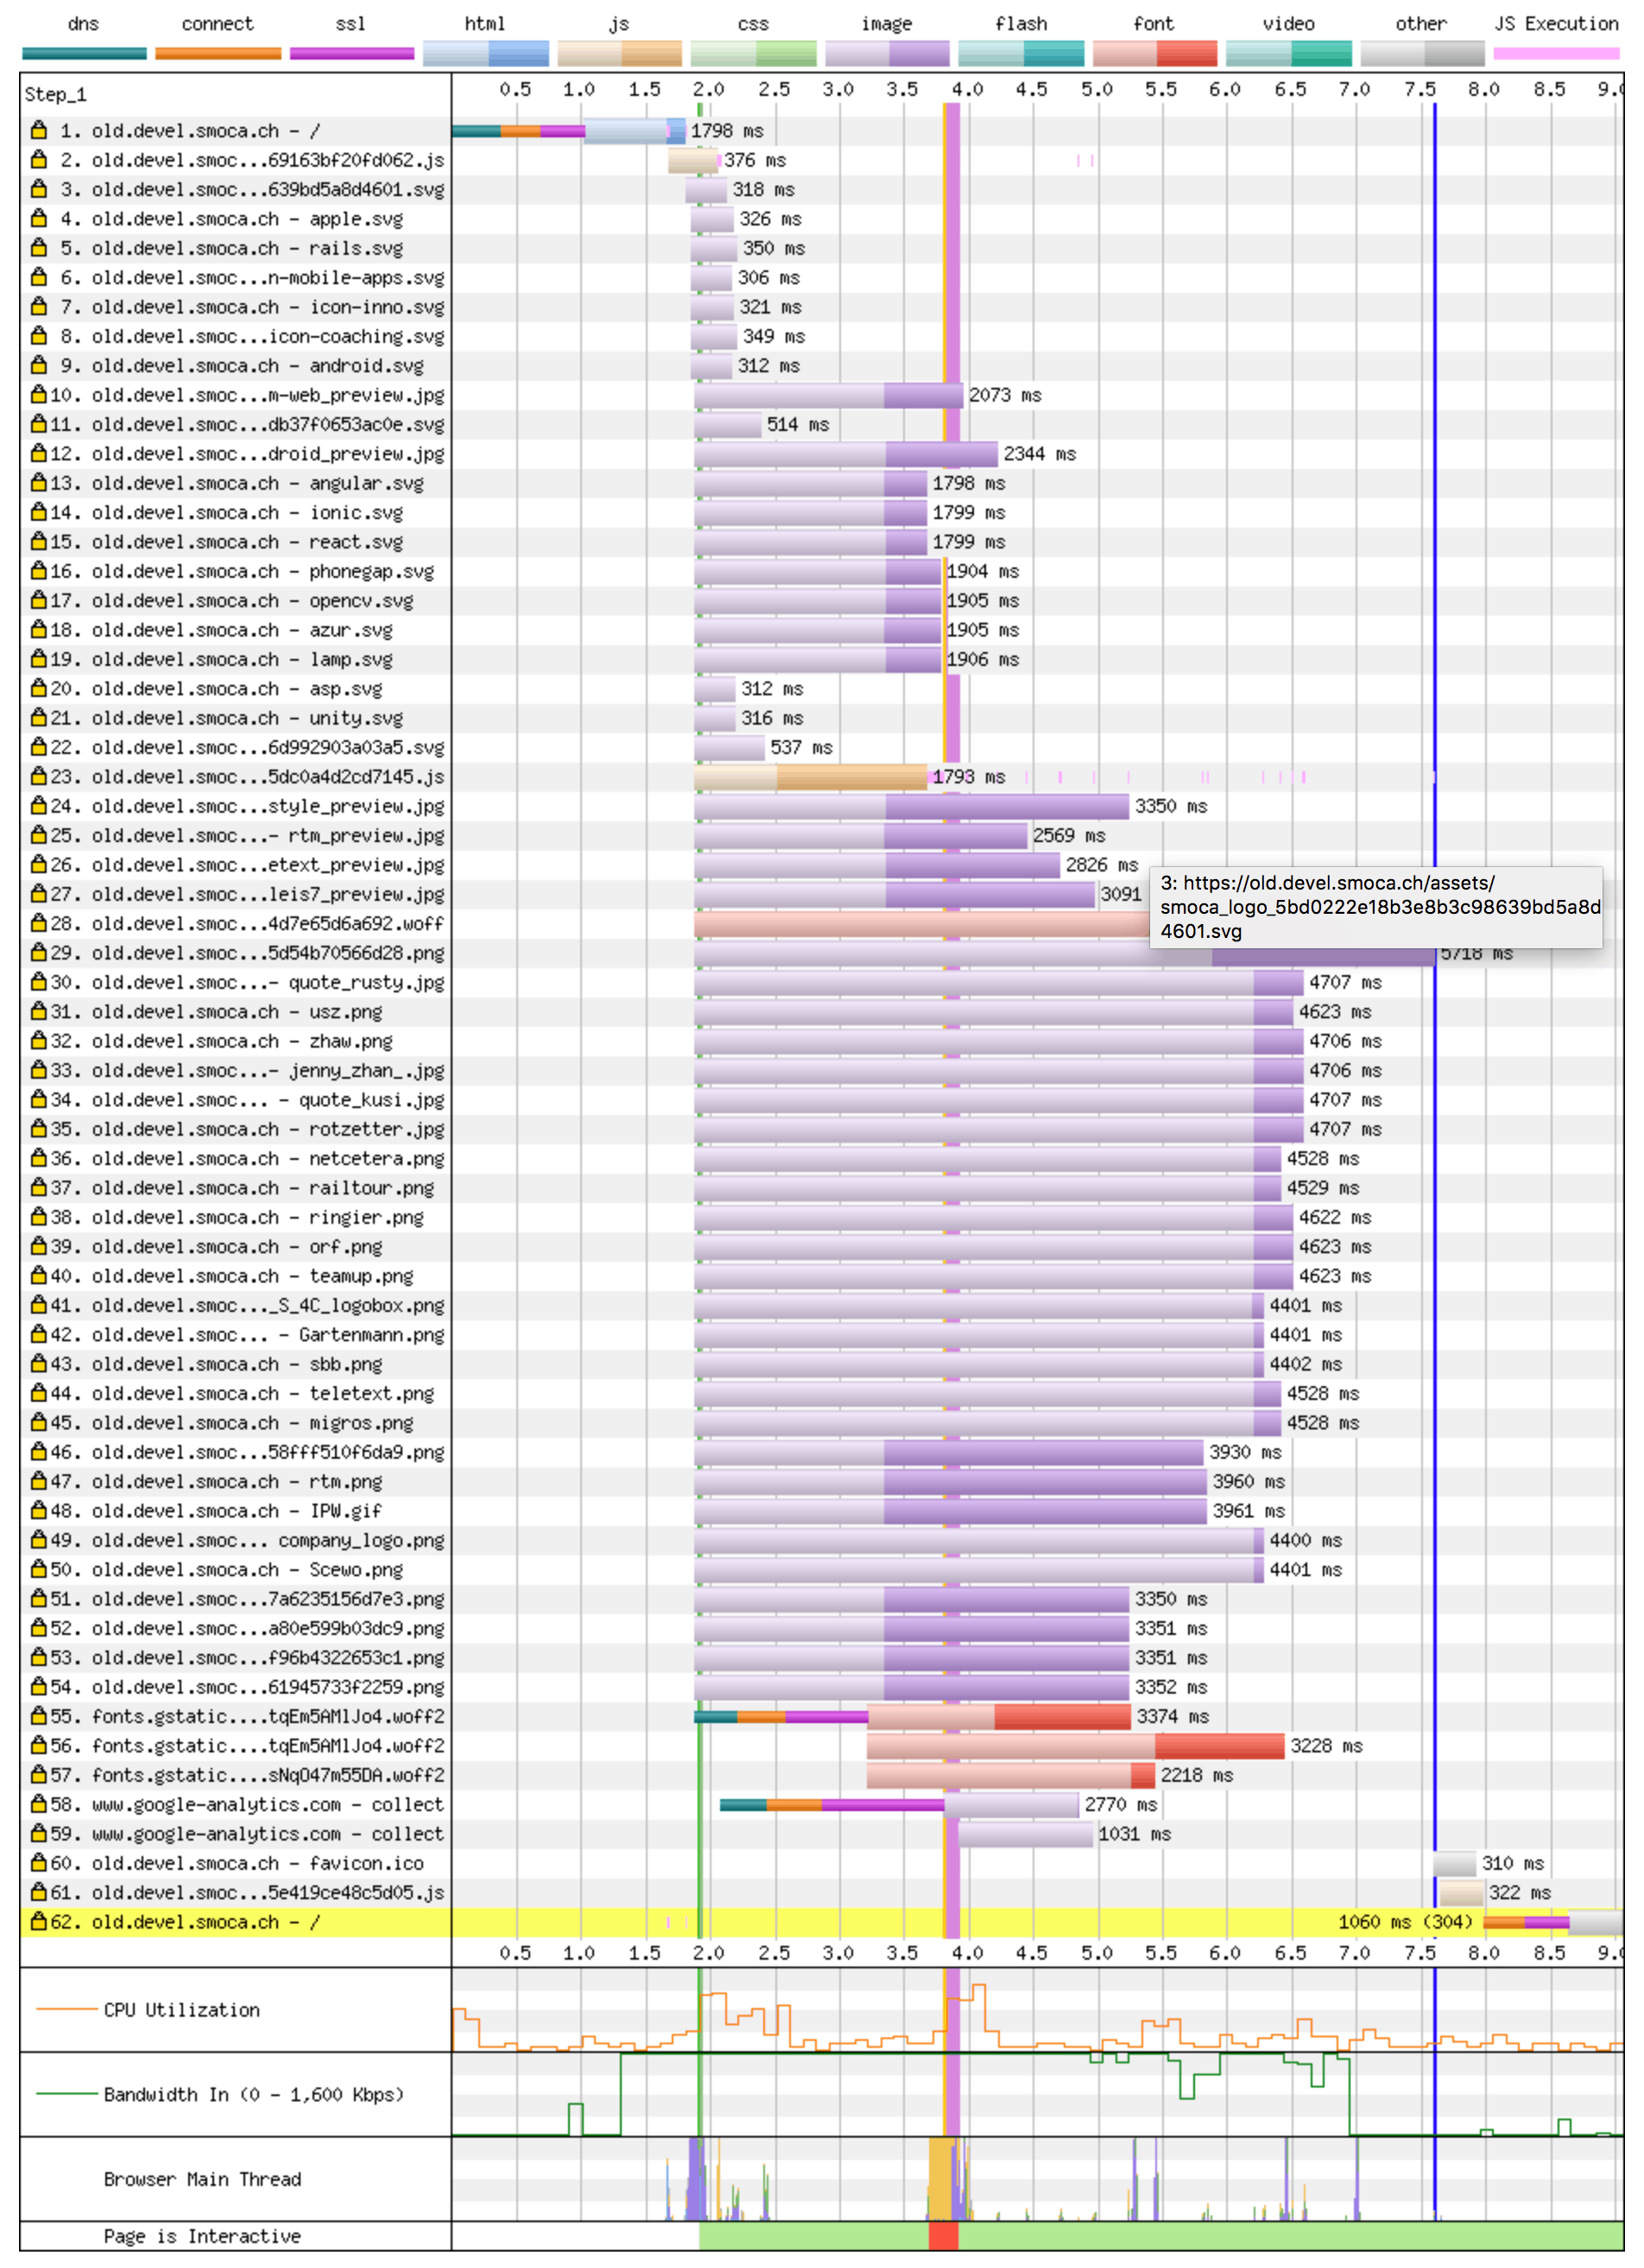Click the lock icon next to apple.svg
The height and width of the screenshot is (2268, 1644).
click(39, 218)
